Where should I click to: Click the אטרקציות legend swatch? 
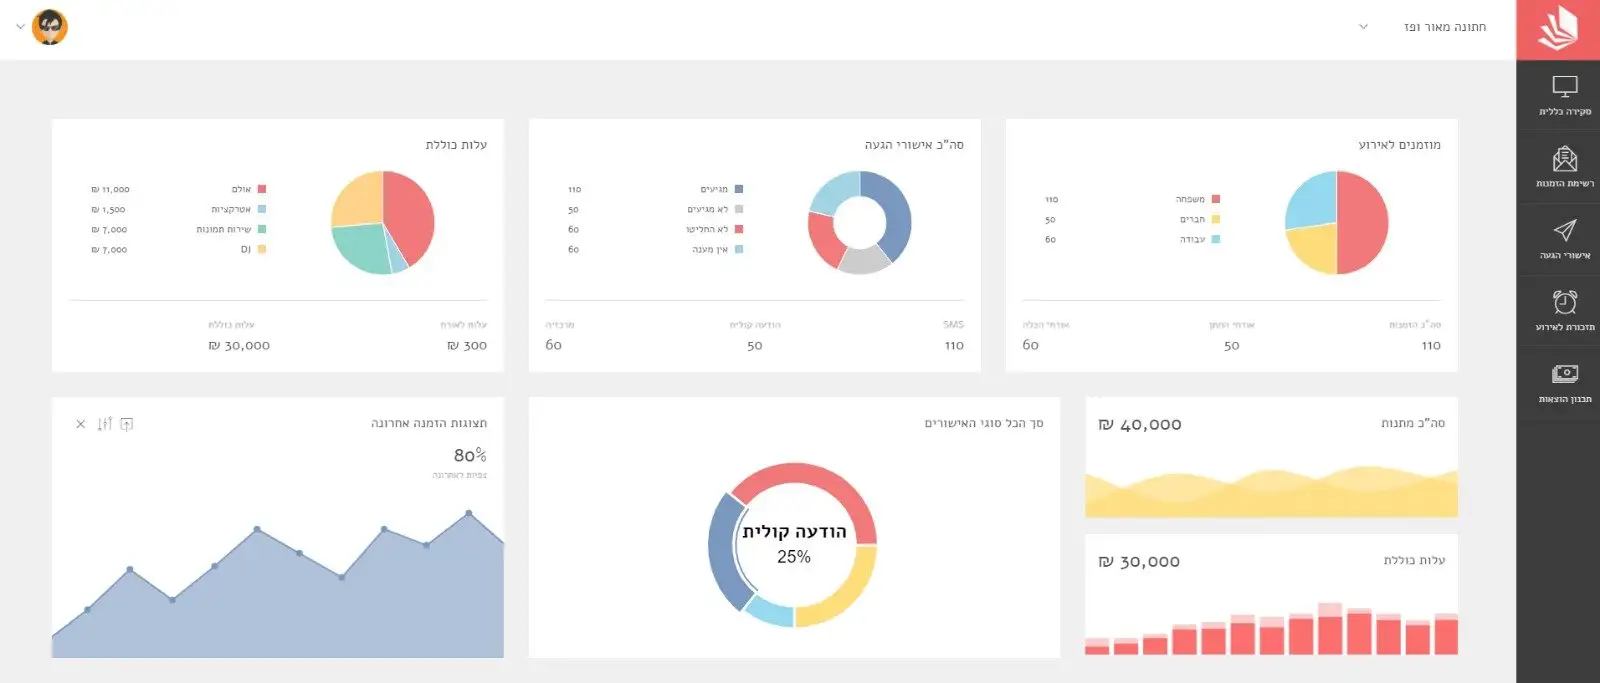262,209
